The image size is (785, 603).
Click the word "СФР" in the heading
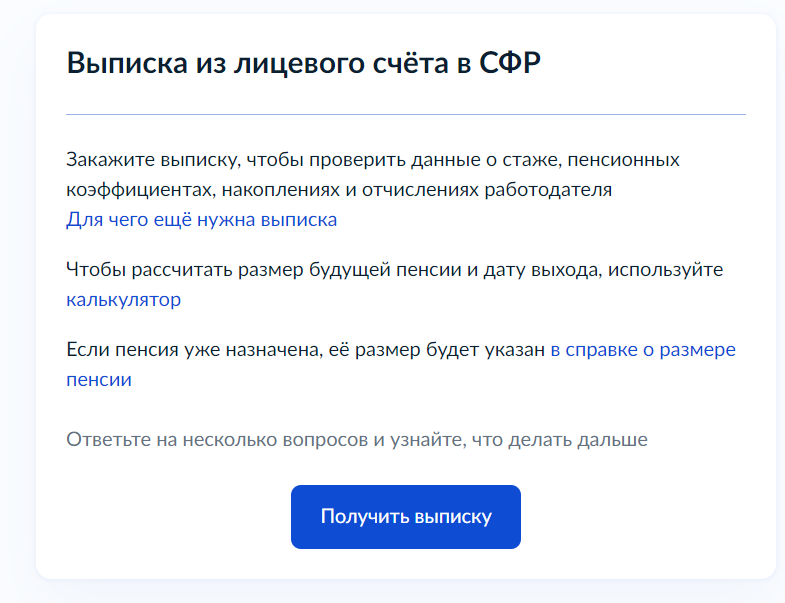[x=510, y=63]
